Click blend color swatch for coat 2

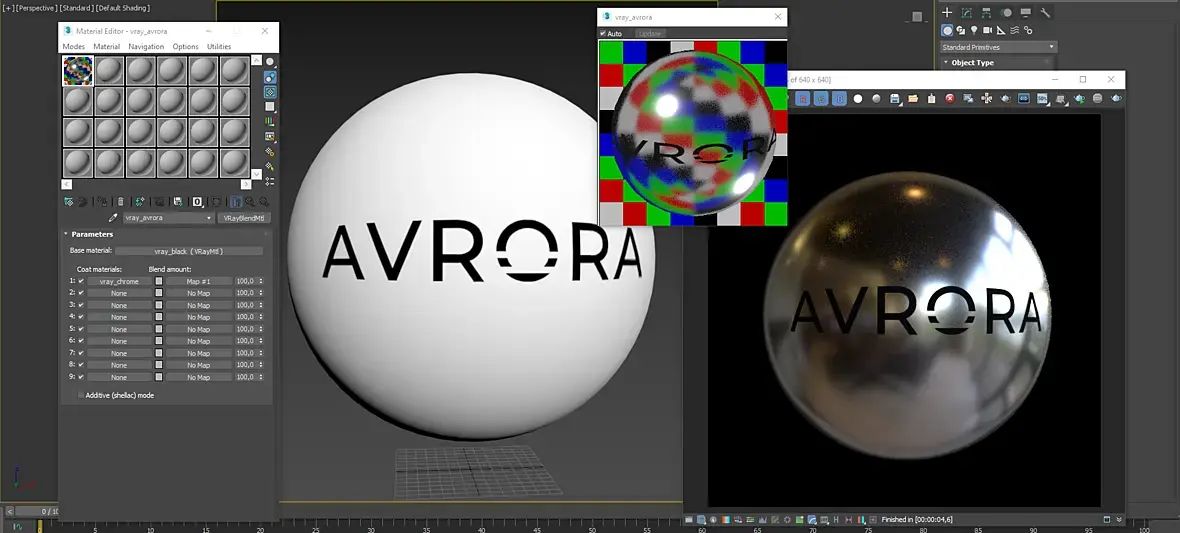[x=159, y=293]
